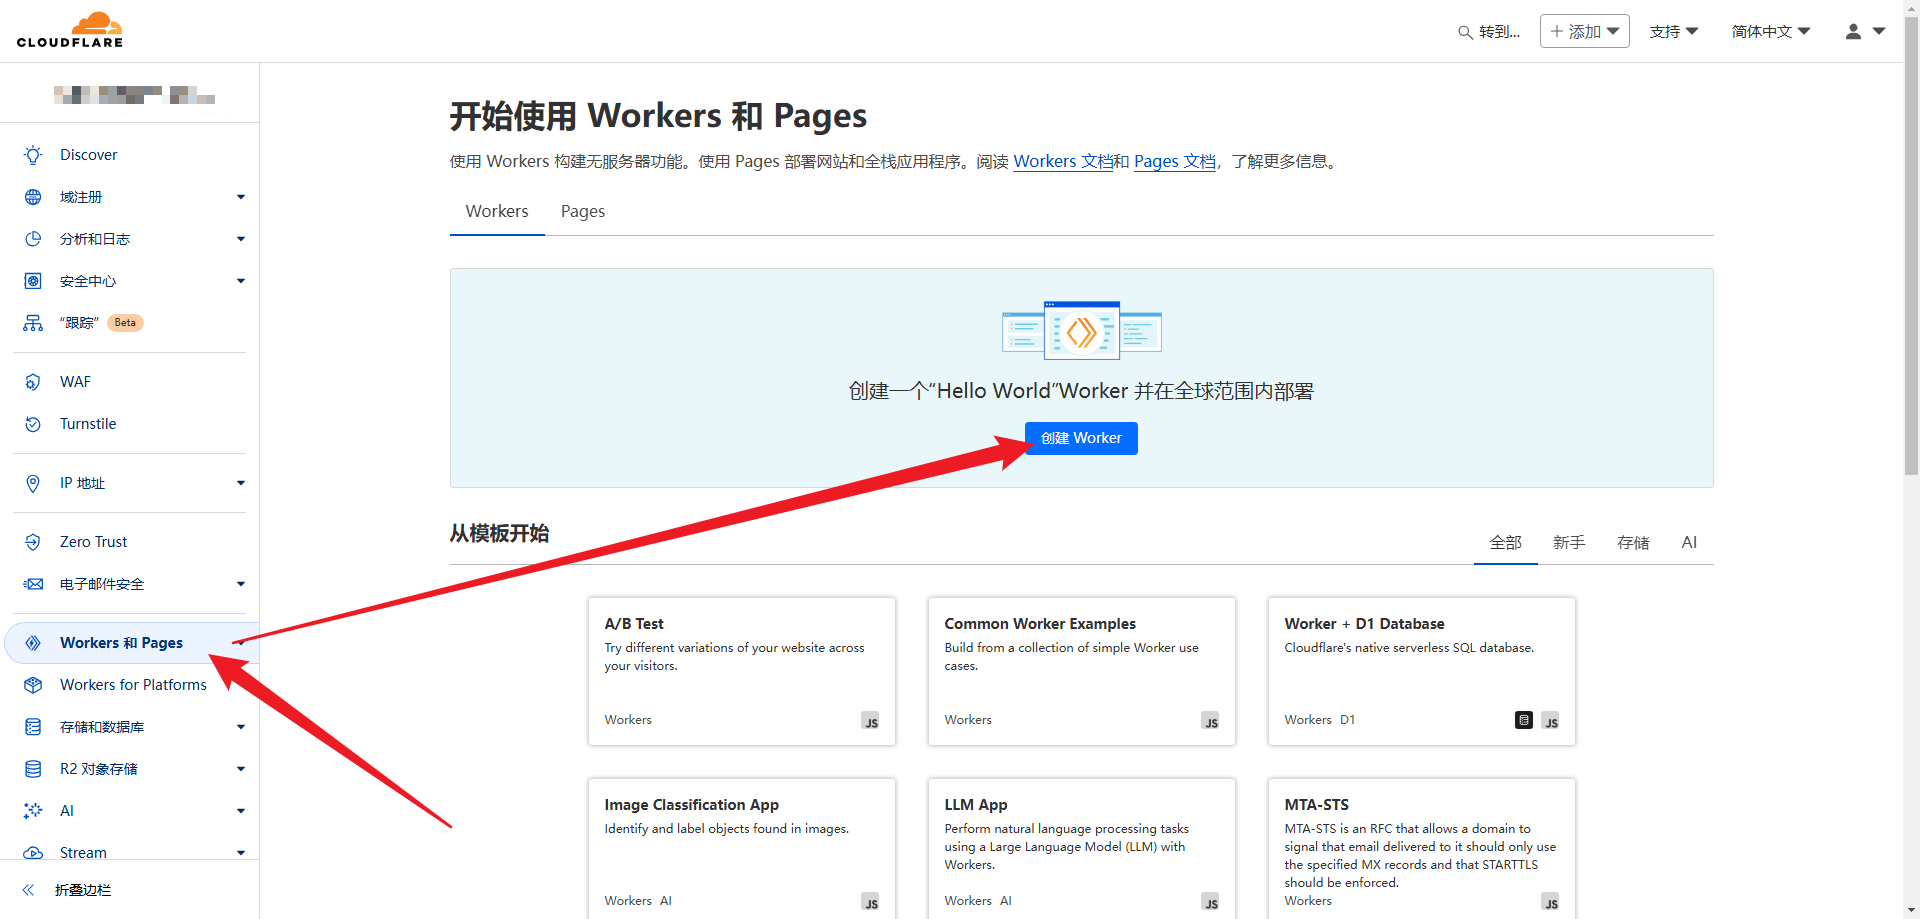
Task: Click the Workers for Platforms cube icon
Action: coord(33,685)
